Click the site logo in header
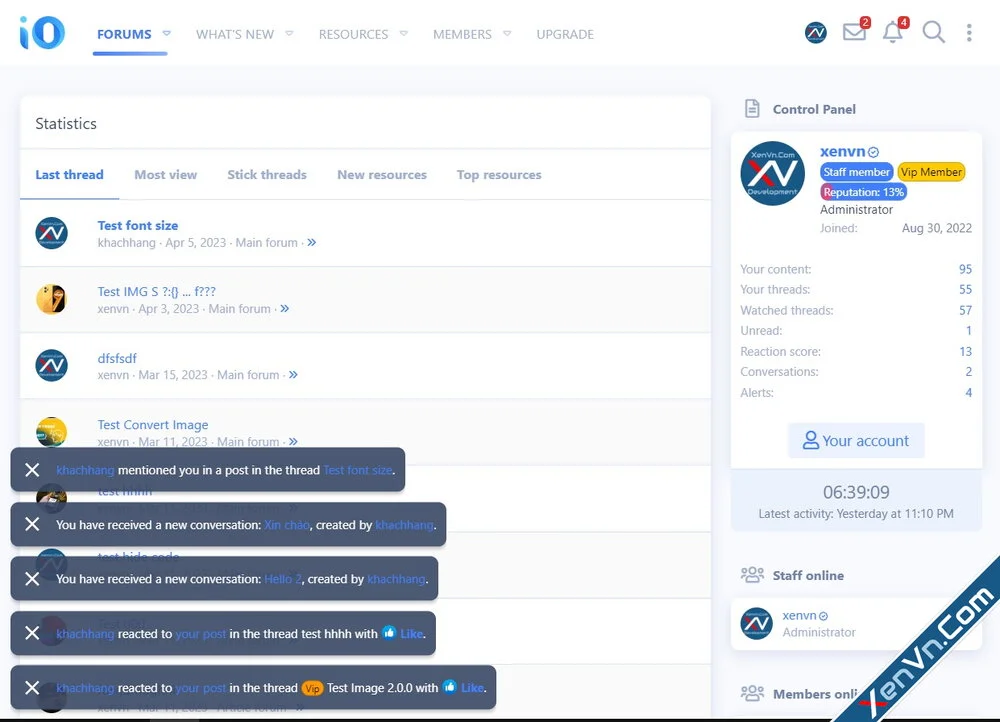 42,33
